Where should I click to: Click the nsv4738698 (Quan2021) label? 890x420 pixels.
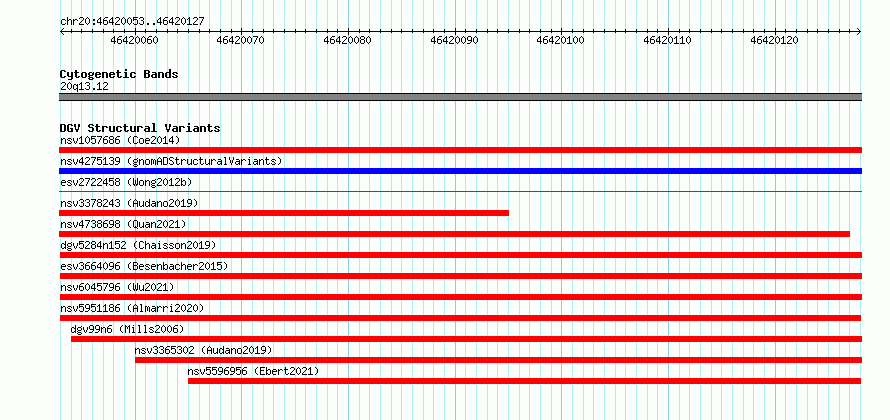point(123,224)
